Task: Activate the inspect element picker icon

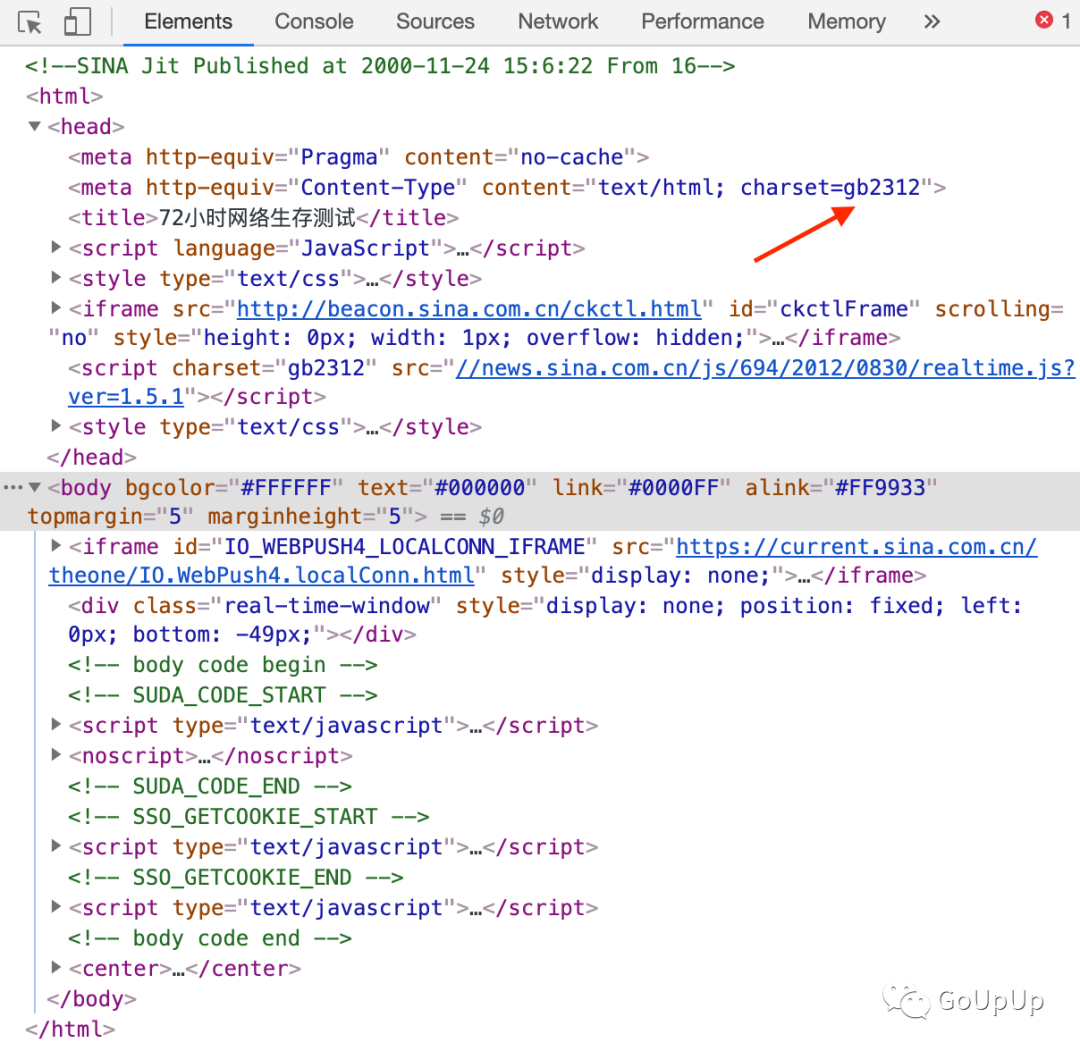Action: coord(30,22)
